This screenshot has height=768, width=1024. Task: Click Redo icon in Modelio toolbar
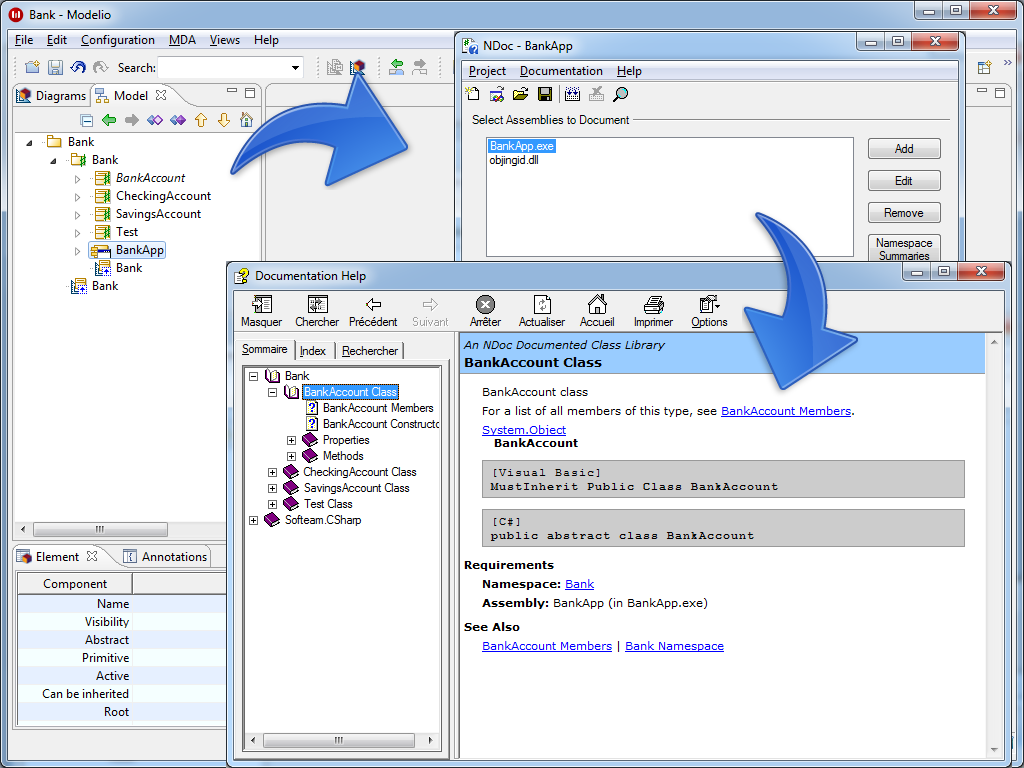pyautogui.click(x=100, y=67)
